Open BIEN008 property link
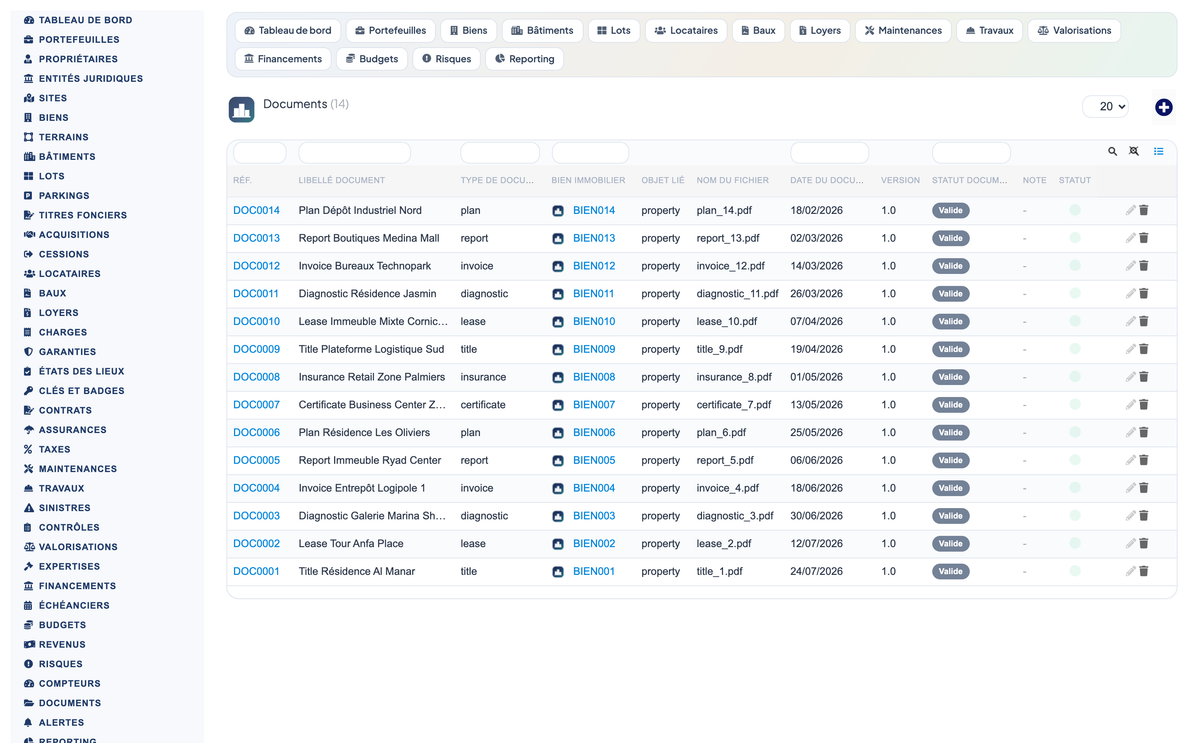Viewport: 1200px width, 743px height. pyautogui.click(x=594, y=377)
